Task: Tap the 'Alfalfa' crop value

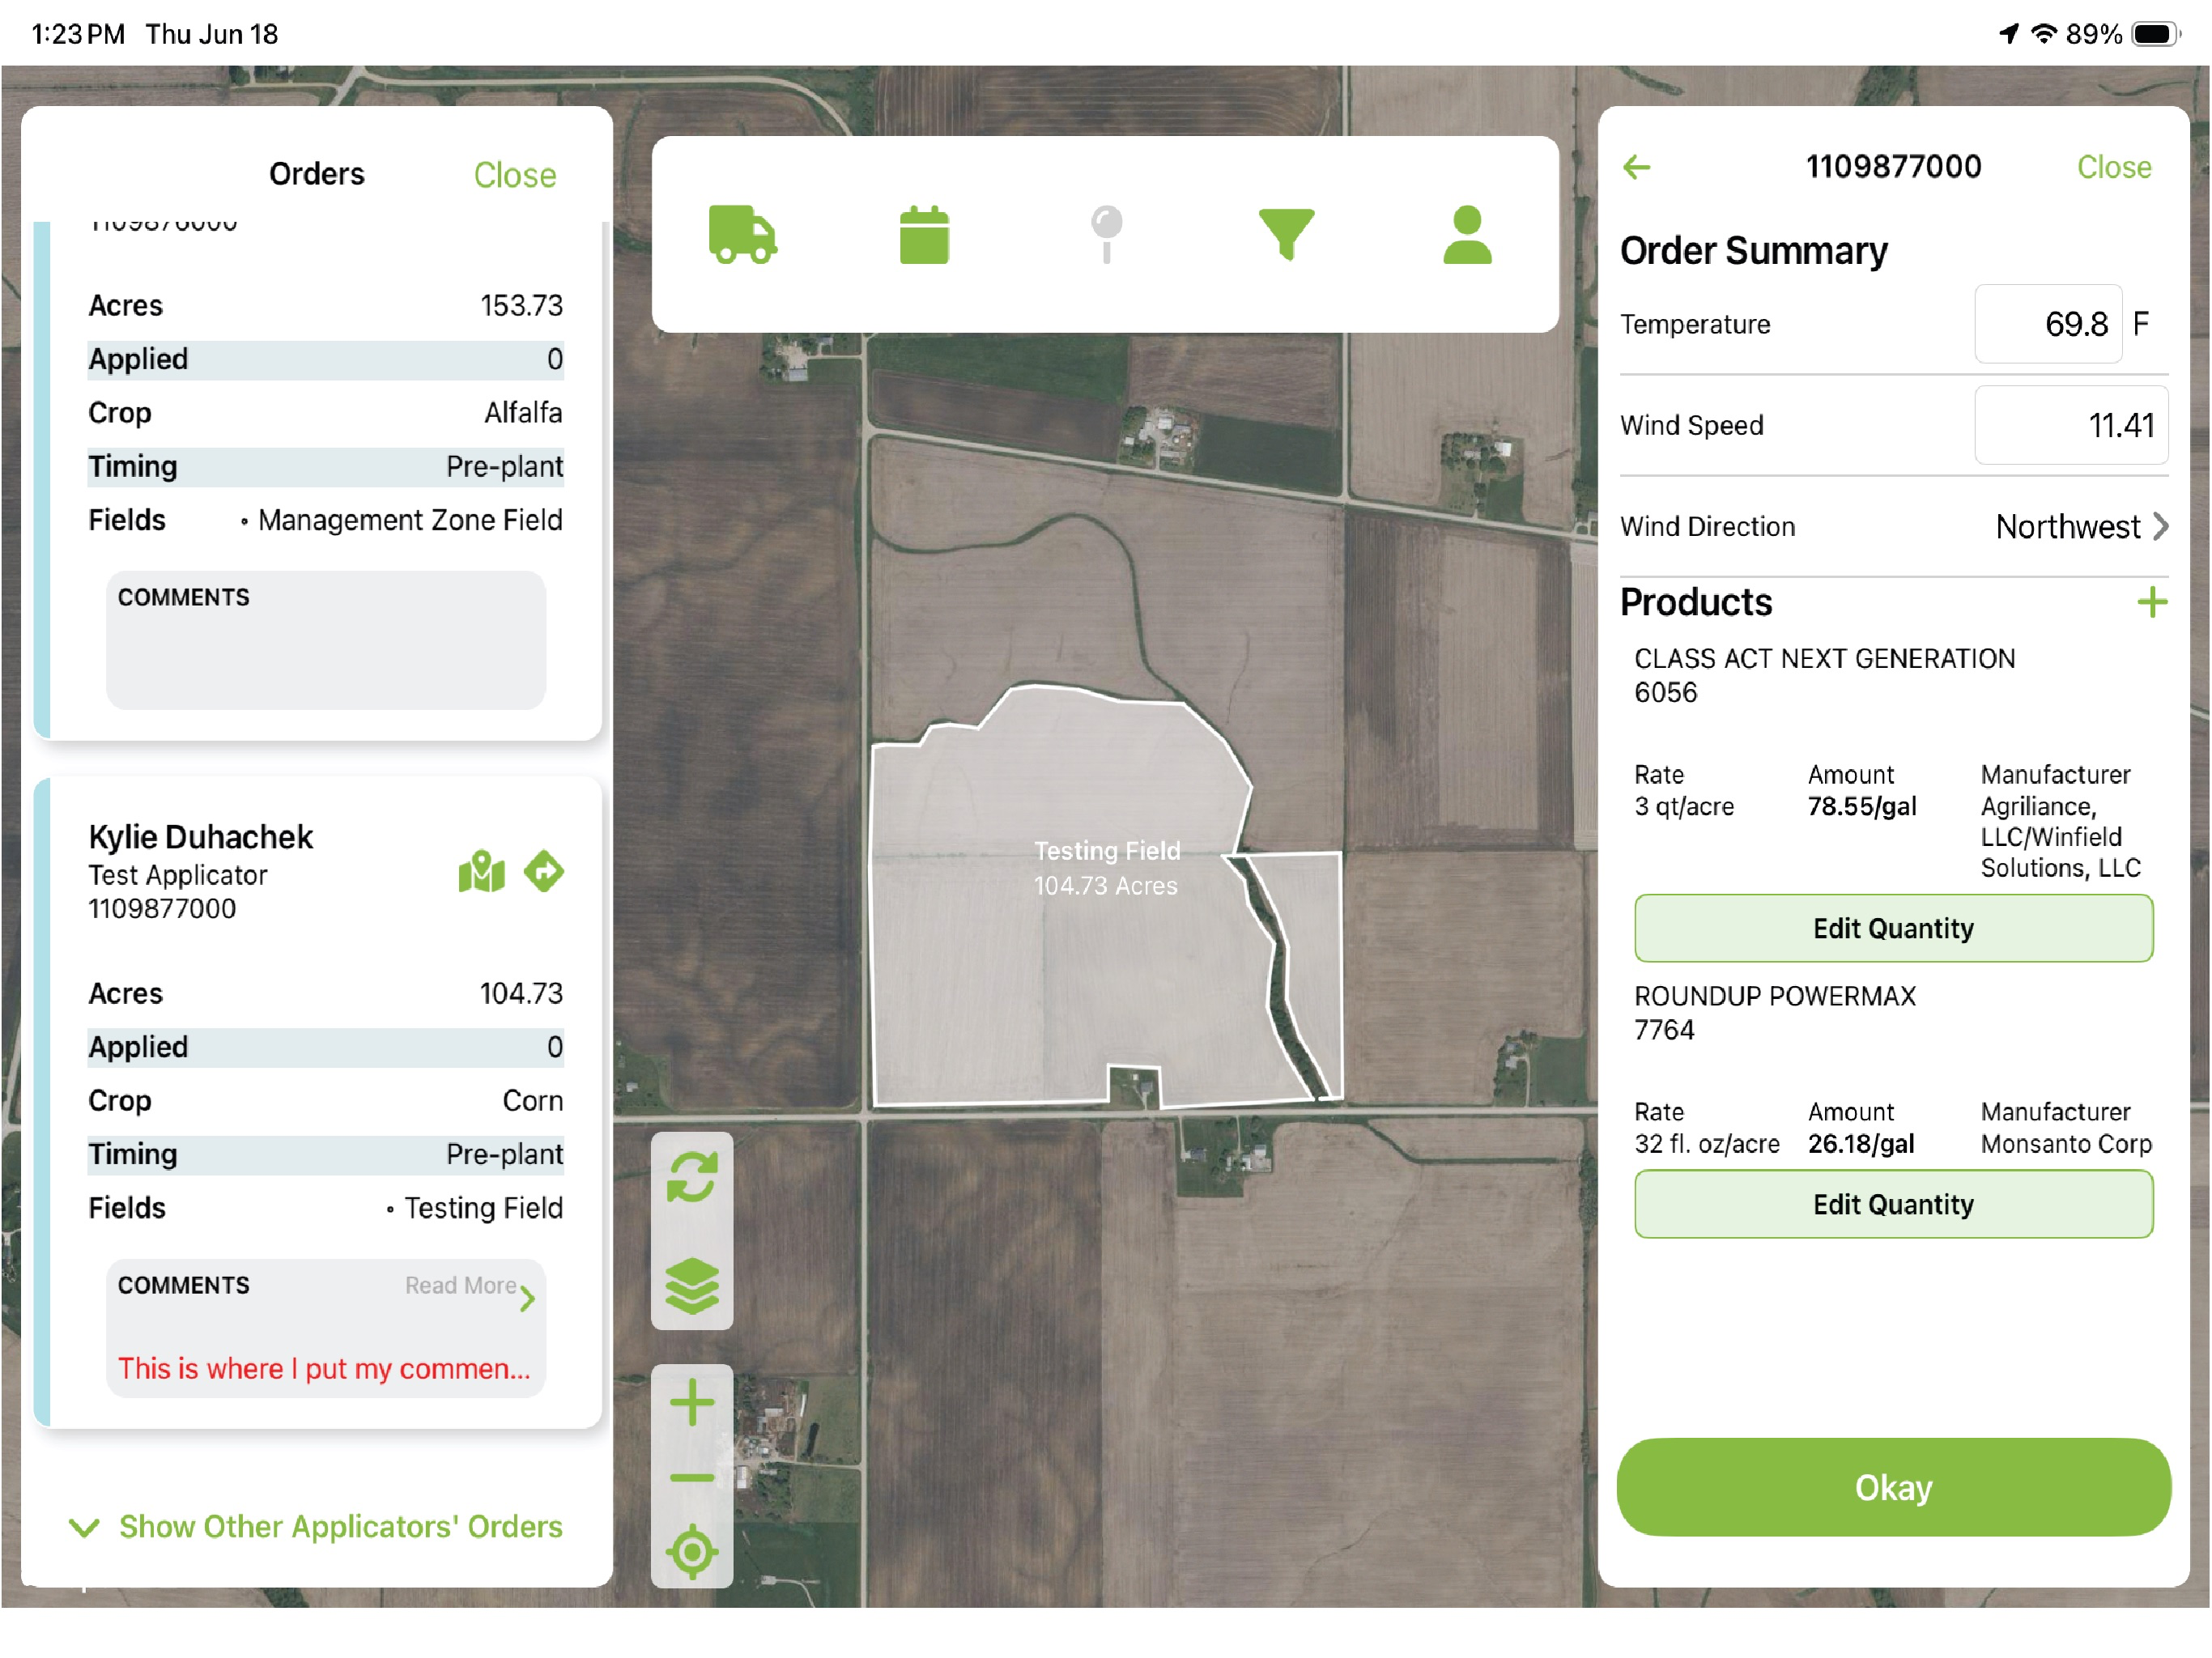Action: coord(523,413)
